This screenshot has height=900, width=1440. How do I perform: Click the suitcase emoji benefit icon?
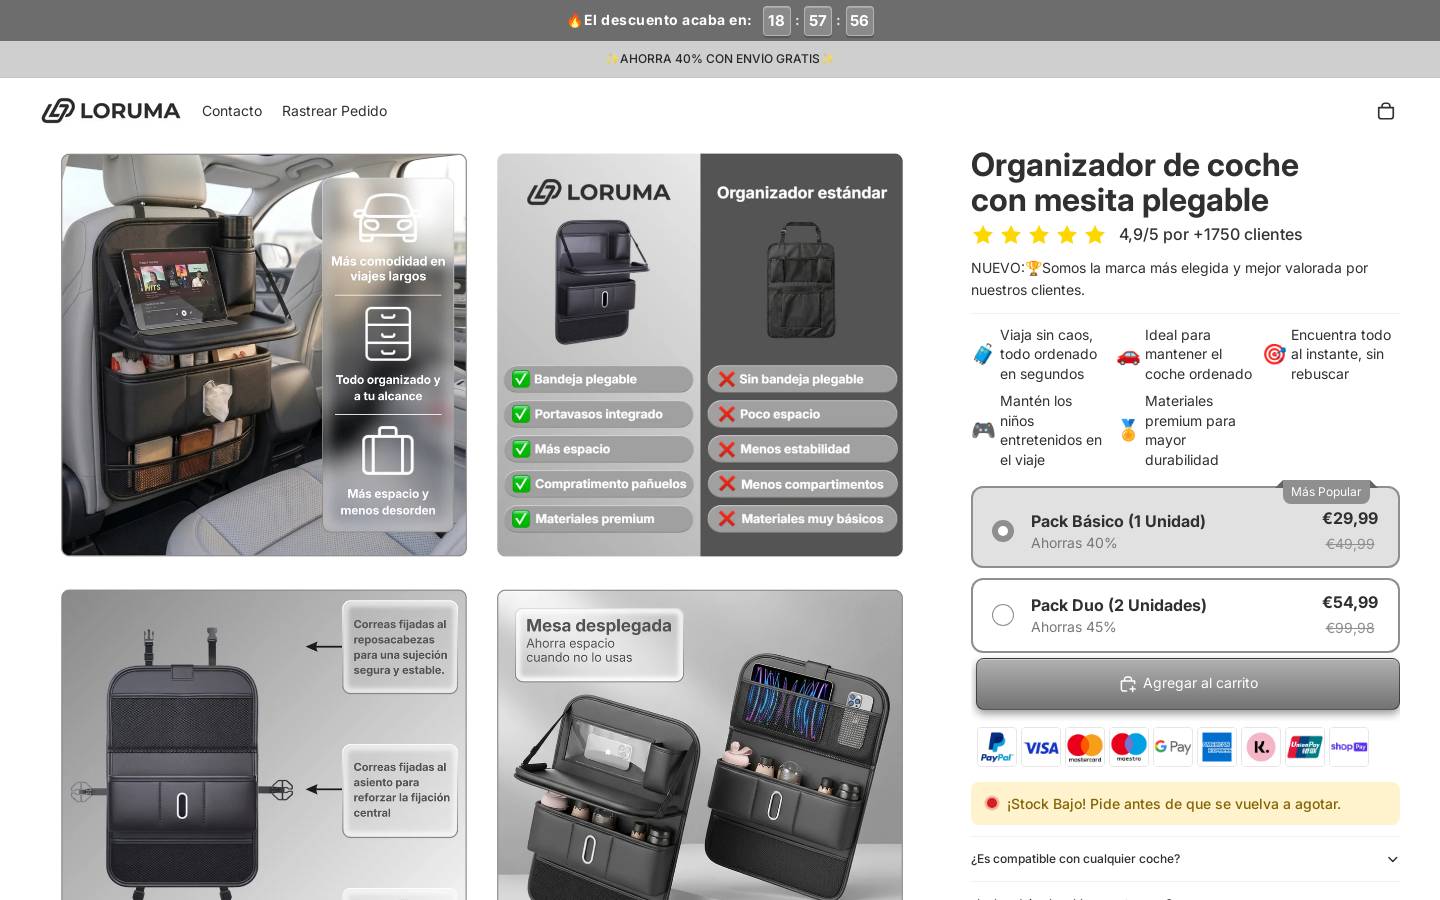click(x=983, y=354)
